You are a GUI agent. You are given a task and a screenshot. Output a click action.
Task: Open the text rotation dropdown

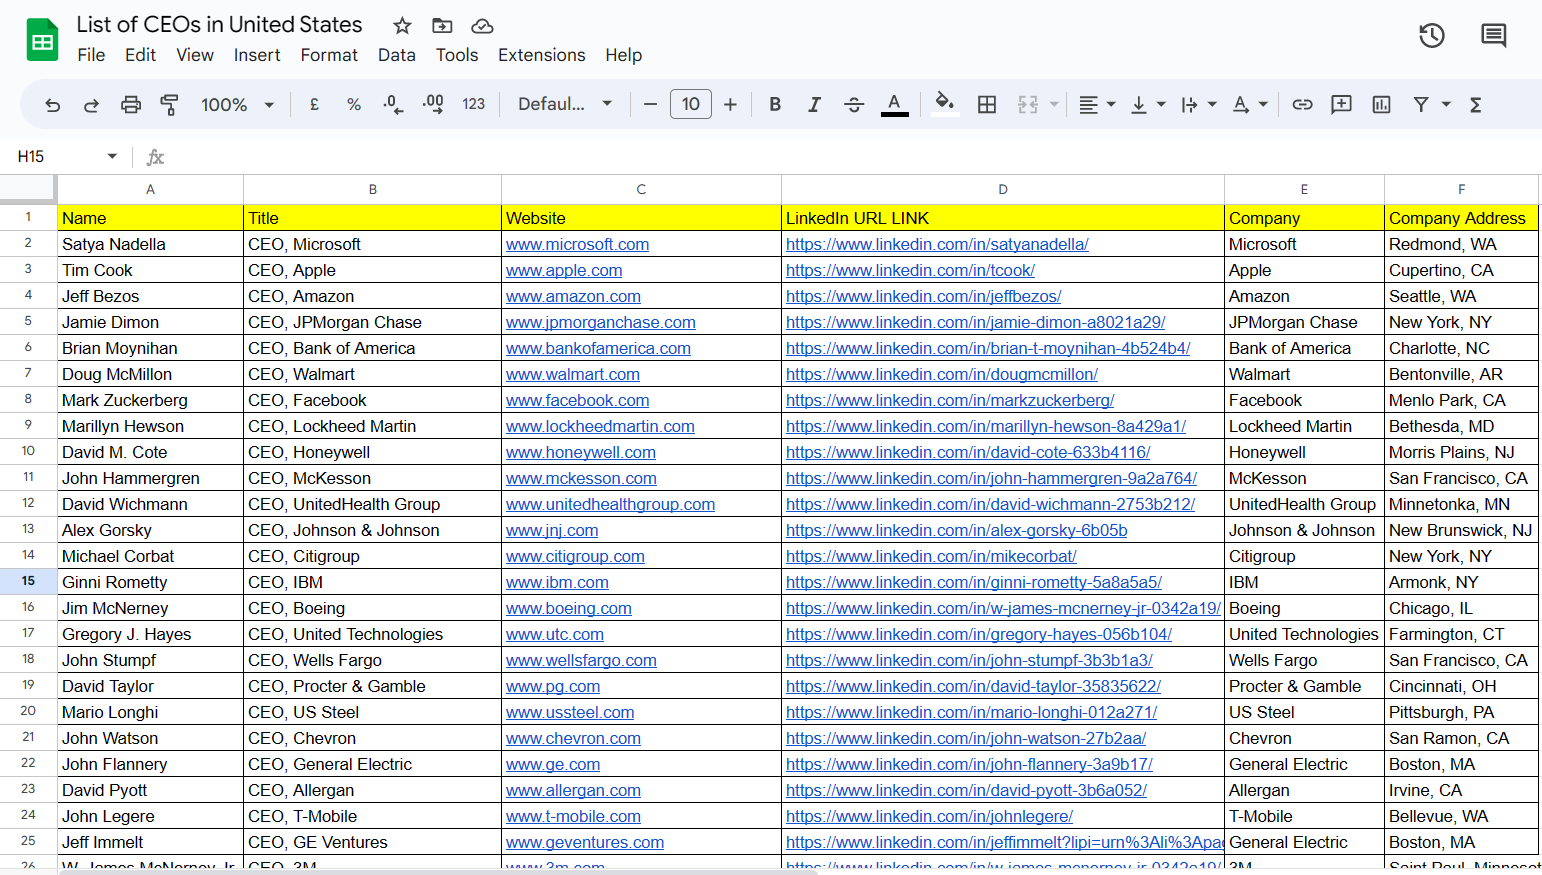click(1250, 104)
